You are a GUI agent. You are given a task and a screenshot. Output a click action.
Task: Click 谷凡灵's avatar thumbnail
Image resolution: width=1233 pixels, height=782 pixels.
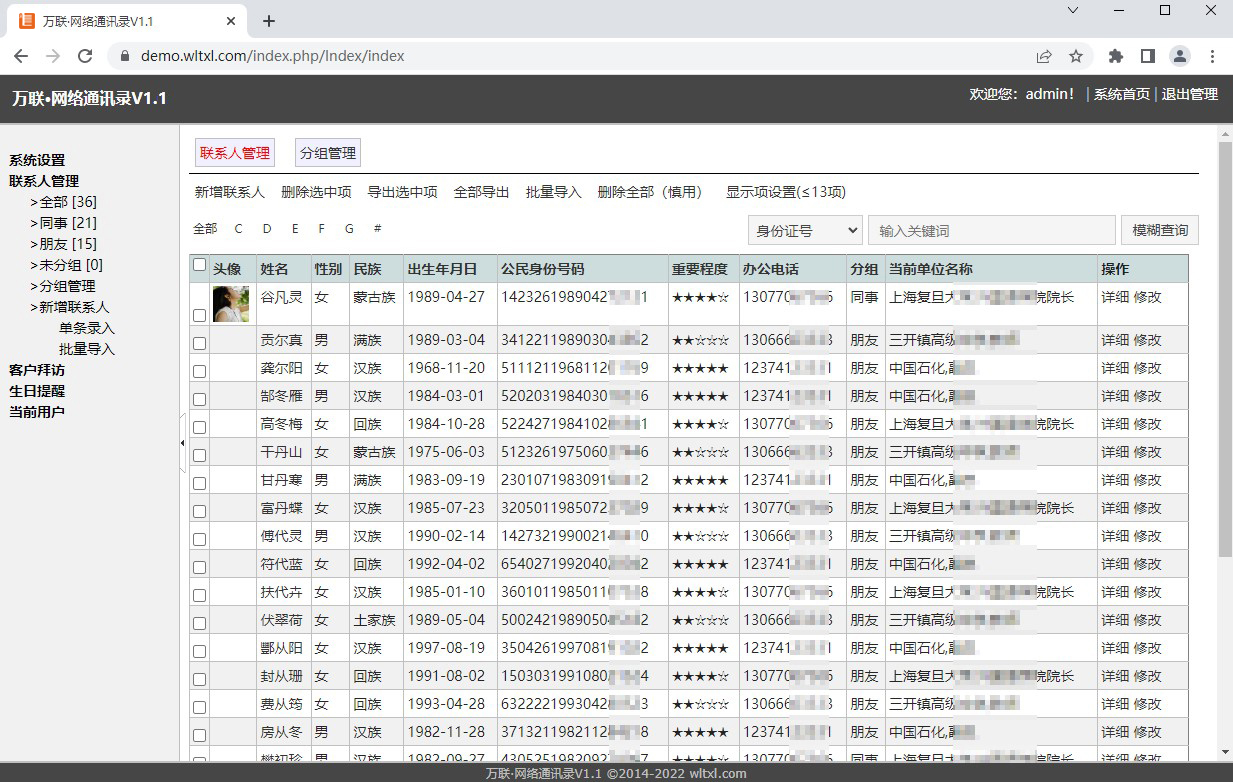(x=231, y=303)
